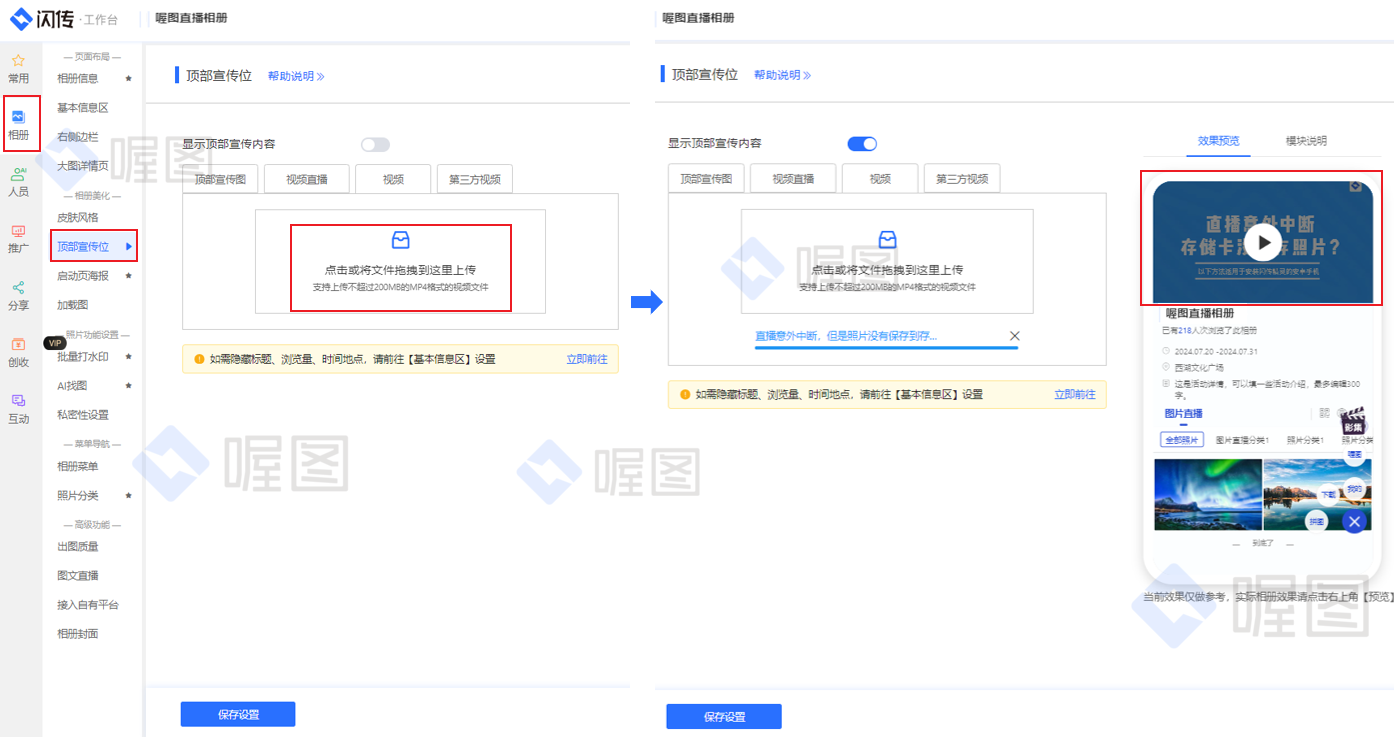Viewport: 1394px width, 737px height.
Task: Click the arrow beside 顶部宣传位 menu item
Action: pos(129,246)
